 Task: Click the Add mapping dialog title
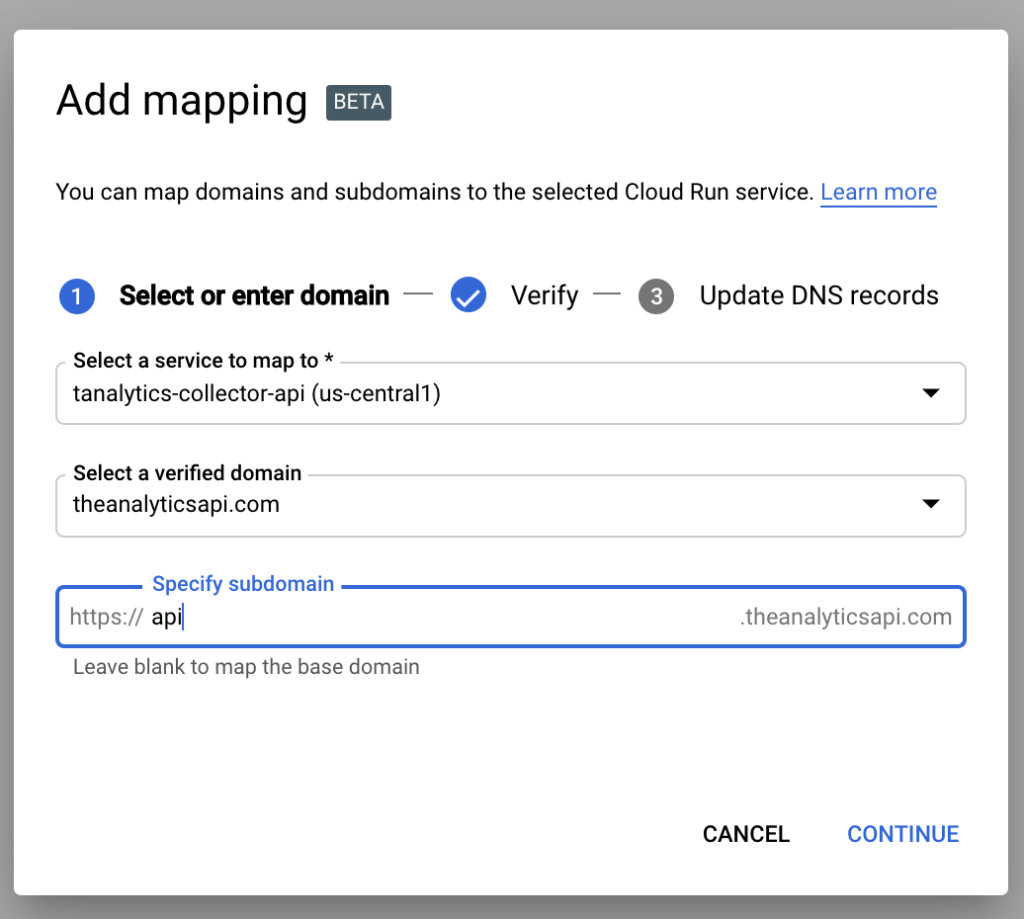pos(182,102)
